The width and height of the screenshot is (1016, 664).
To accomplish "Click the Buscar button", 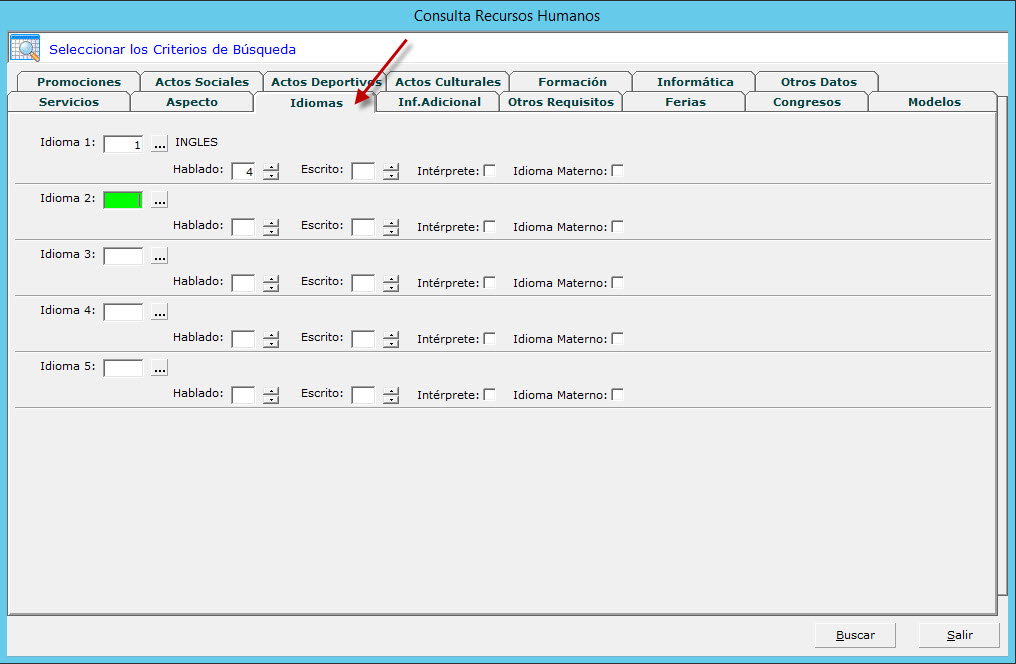I will coord(855,635).
